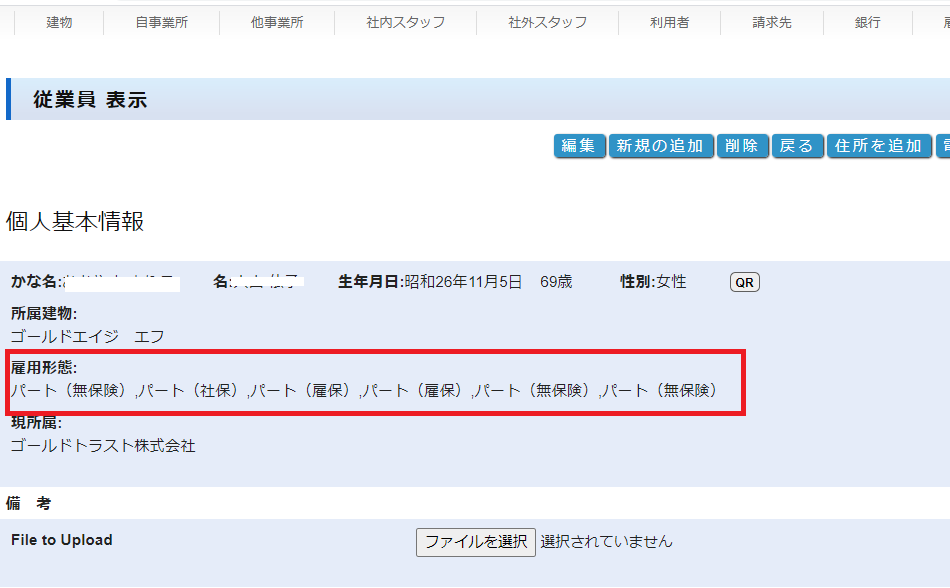Click the ゴールドトラスト株式会社 company name
The height and width of the screenshot is (588, 950).
(x=103, y=446)
